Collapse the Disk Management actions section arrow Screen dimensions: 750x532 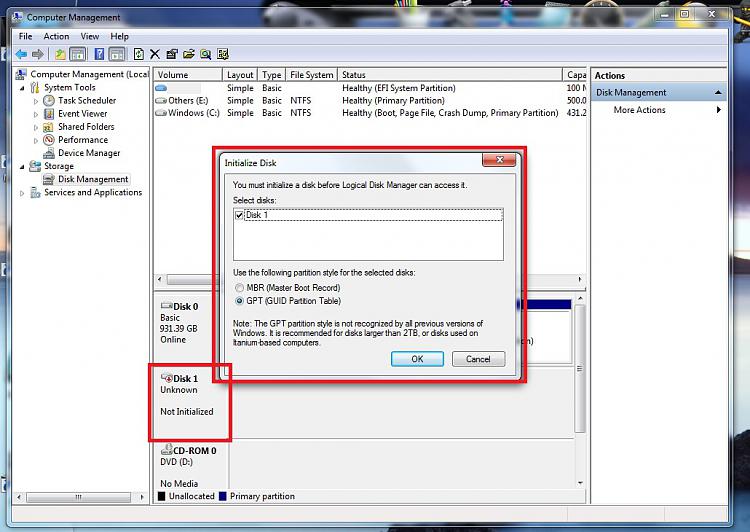[718, 92]
